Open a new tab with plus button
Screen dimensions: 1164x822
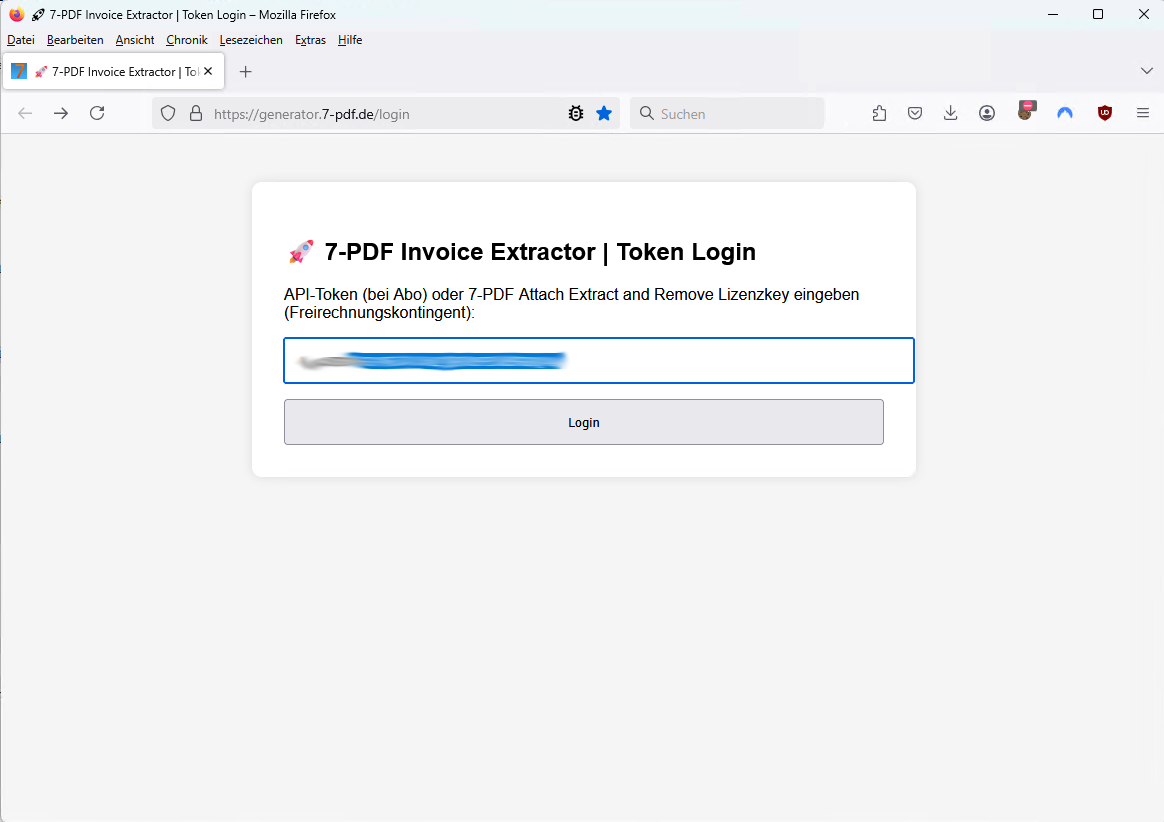246,71
